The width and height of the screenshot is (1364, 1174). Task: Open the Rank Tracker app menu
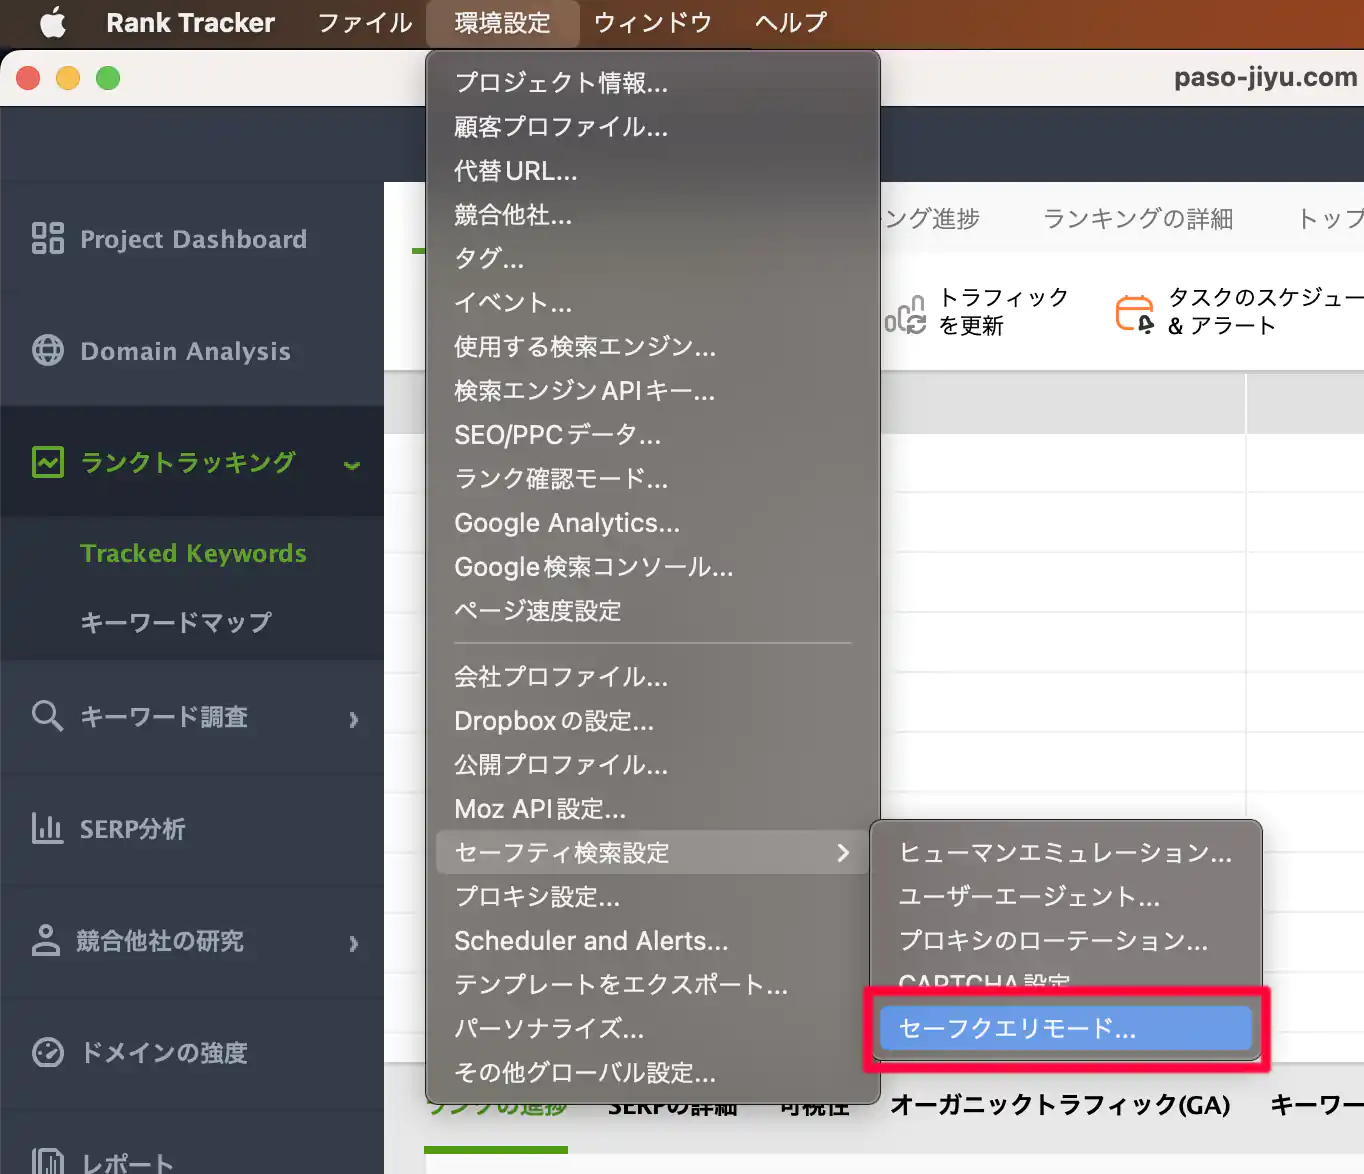click(191, 22)
